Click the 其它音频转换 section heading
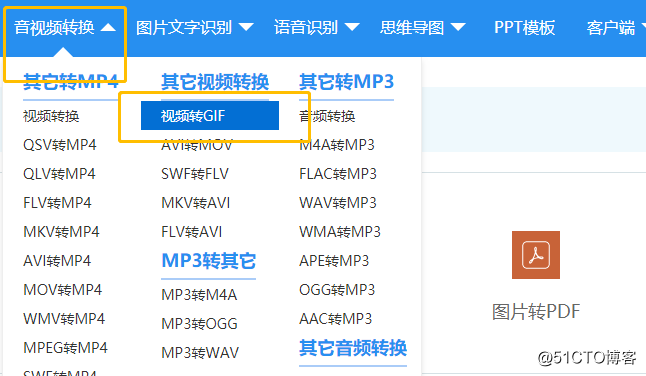This screenshot has height=376, width=646. (x=353, y=348)
